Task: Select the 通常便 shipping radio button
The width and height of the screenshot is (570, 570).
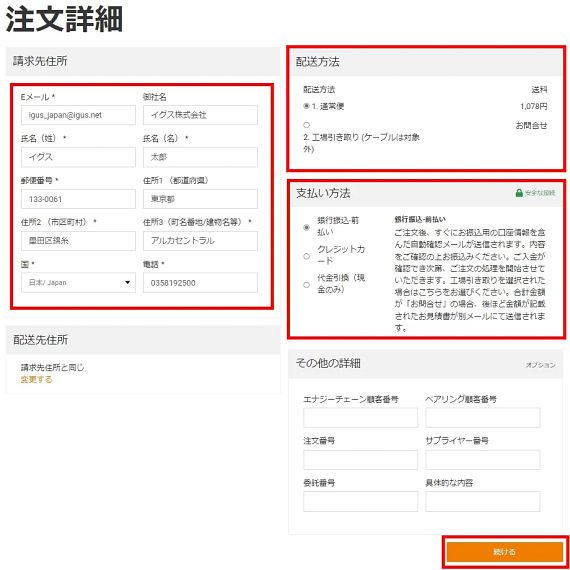Action: [306, 106]
